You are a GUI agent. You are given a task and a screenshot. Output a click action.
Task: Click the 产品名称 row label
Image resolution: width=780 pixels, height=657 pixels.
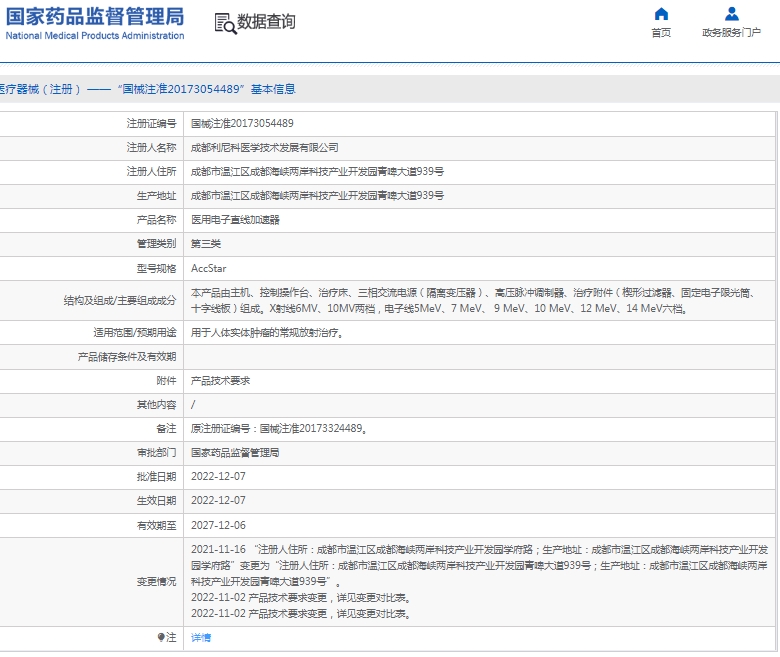156,220
